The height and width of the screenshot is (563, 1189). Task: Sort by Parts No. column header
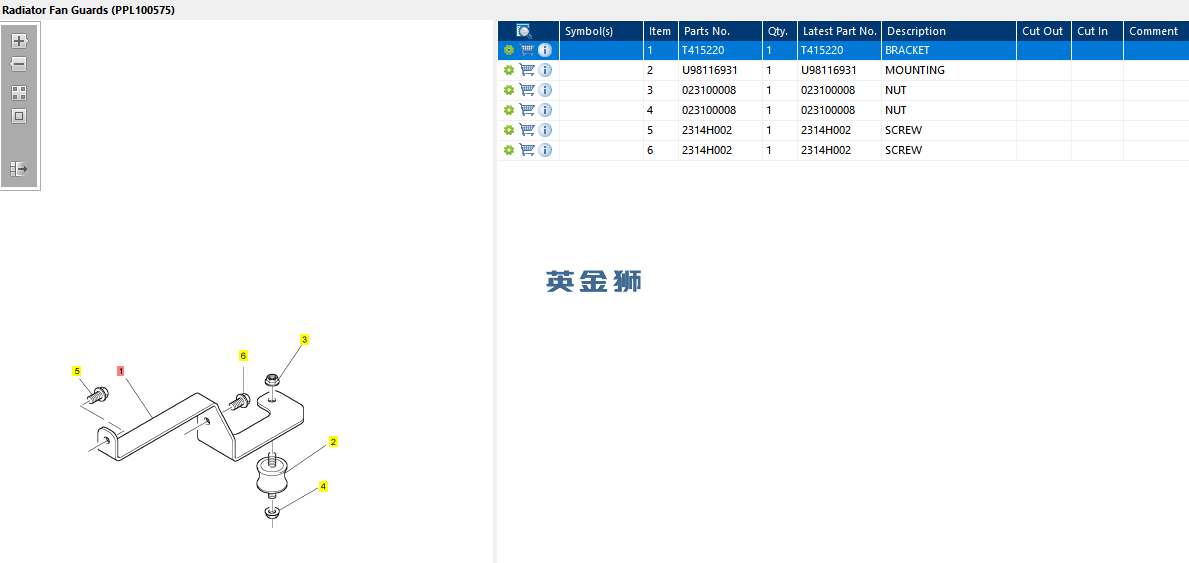(720, 31)
